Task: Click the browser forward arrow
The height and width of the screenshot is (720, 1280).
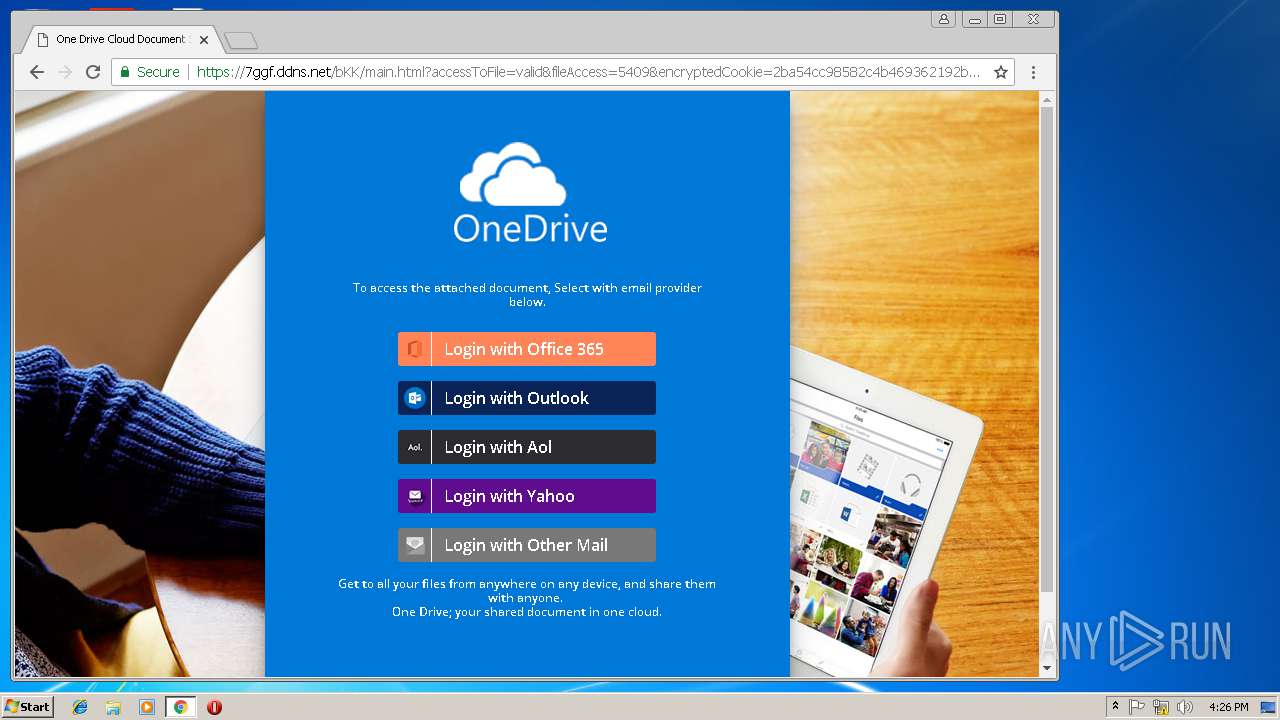Action: 65,72
